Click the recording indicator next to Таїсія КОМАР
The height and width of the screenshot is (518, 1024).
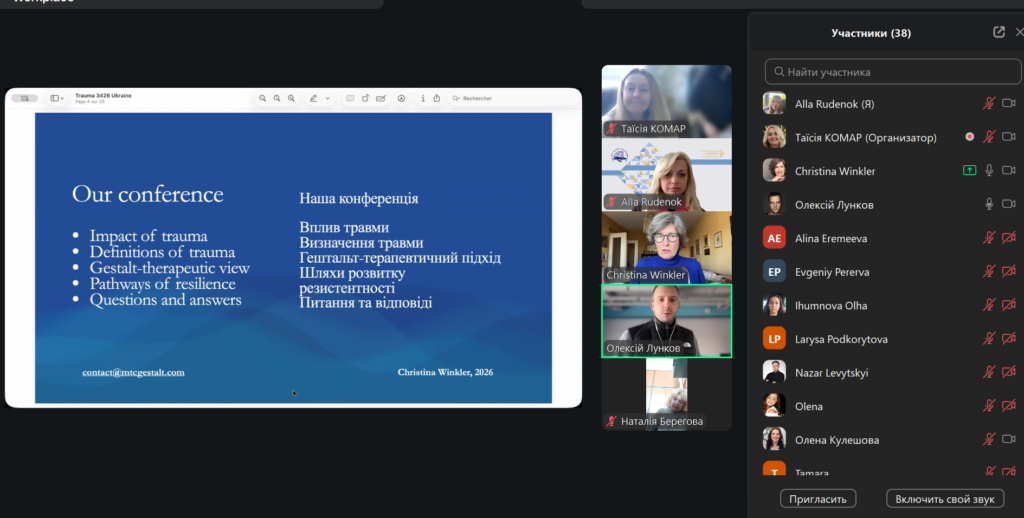[969, 137]
